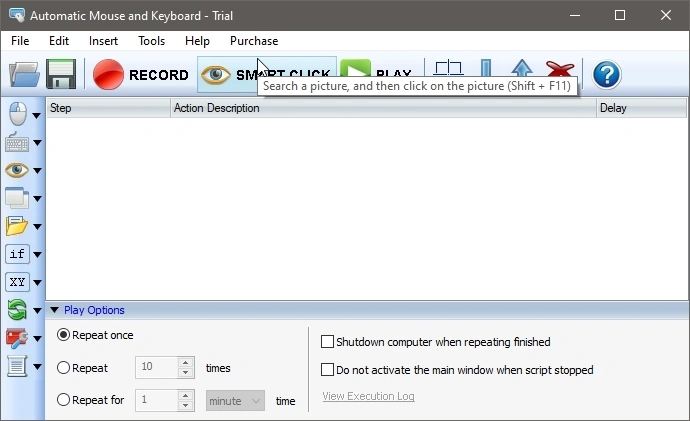Click the blue up arrow move-up icon

(x=522, y=68)
